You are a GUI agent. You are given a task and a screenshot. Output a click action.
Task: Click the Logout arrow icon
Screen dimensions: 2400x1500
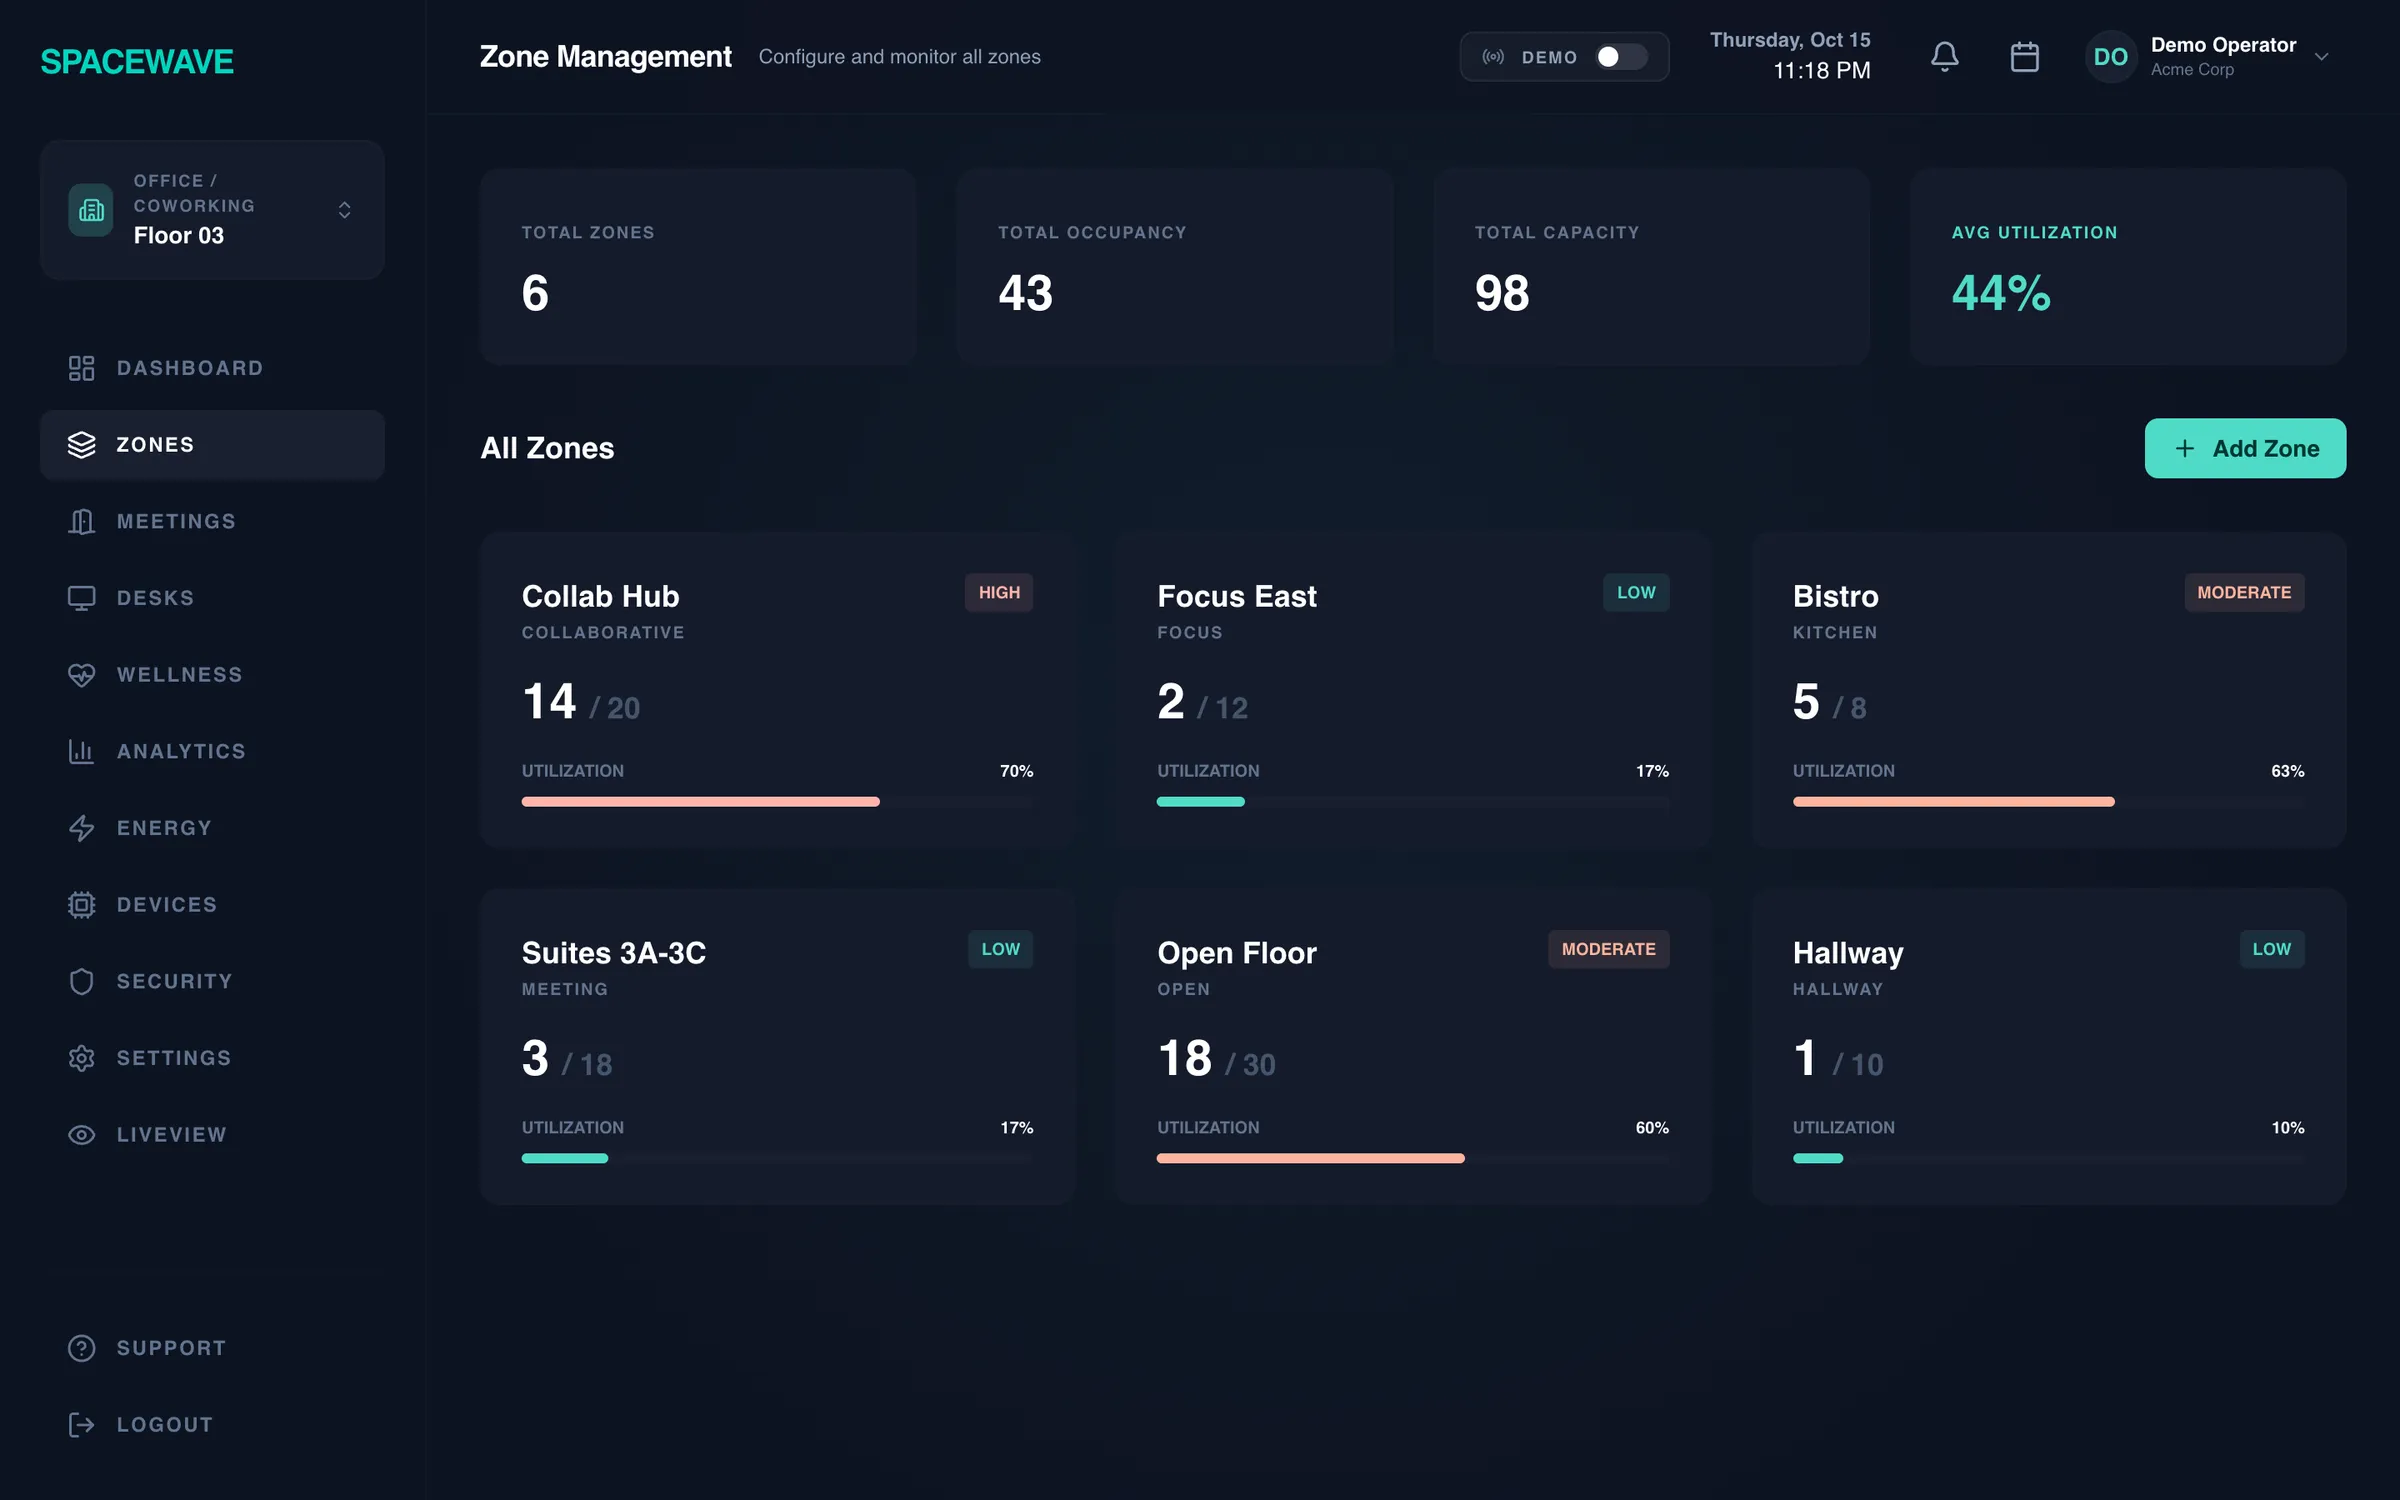point(81,1425)
